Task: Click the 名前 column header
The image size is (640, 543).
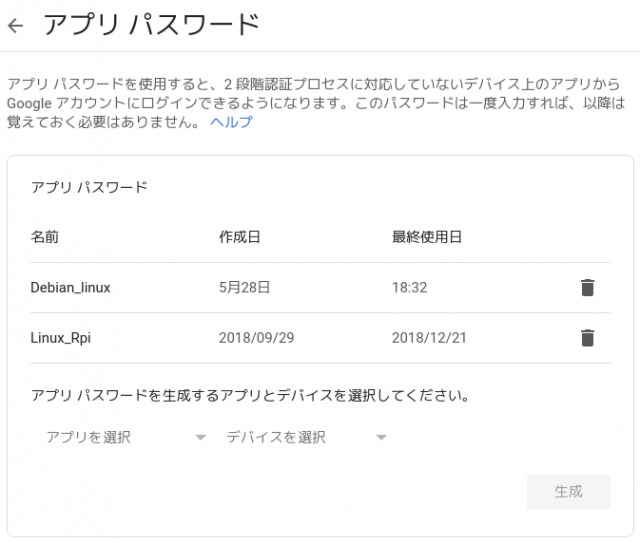Action: [45, 237]
